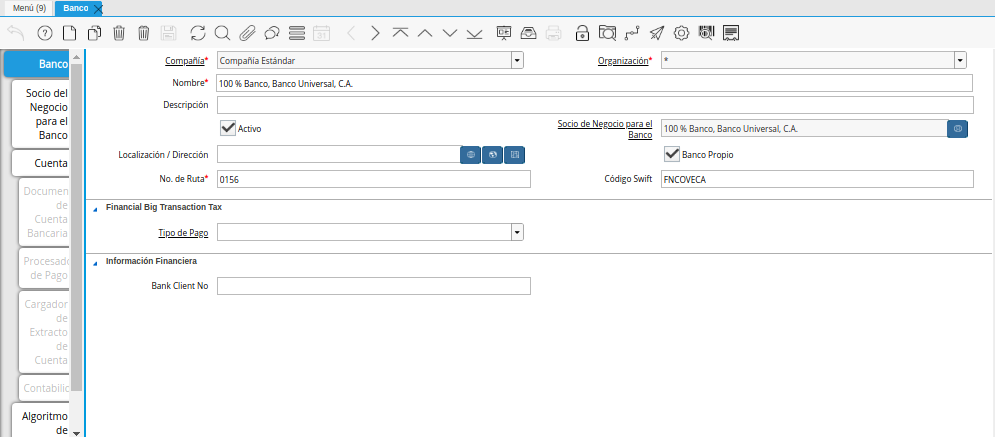Click the Socio de Negocio lookup button

pos(958,129)
